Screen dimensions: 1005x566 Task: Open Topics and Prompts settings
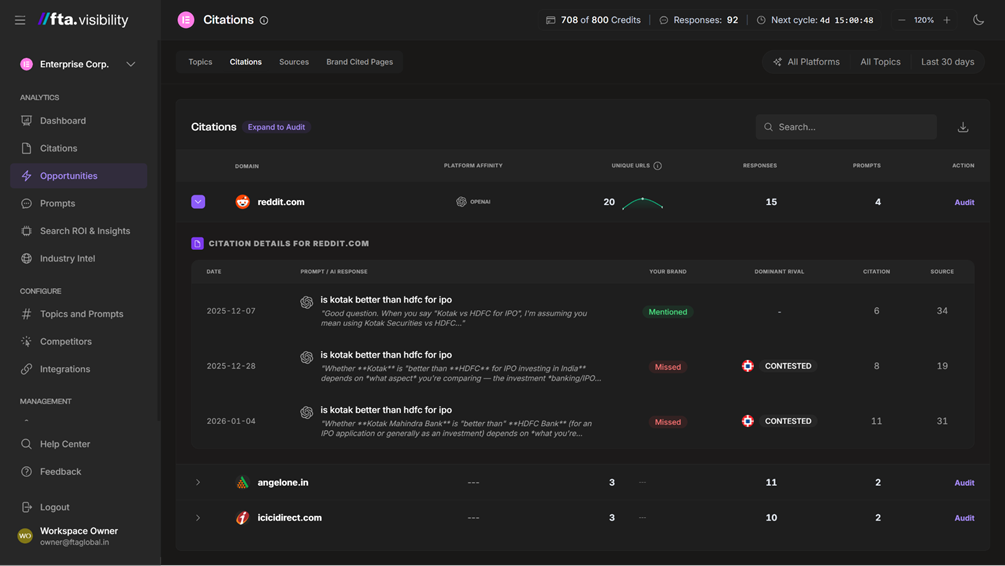[79, 314]
